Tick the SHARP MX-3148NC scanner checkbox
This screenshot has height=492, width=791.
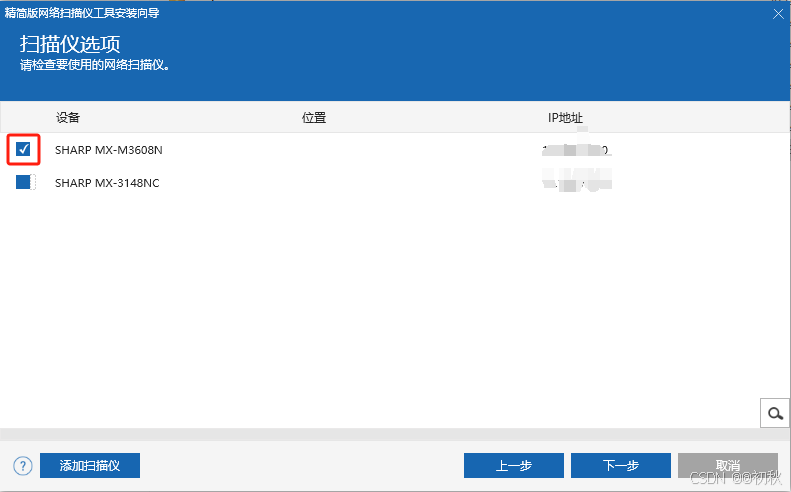[23, 182]
